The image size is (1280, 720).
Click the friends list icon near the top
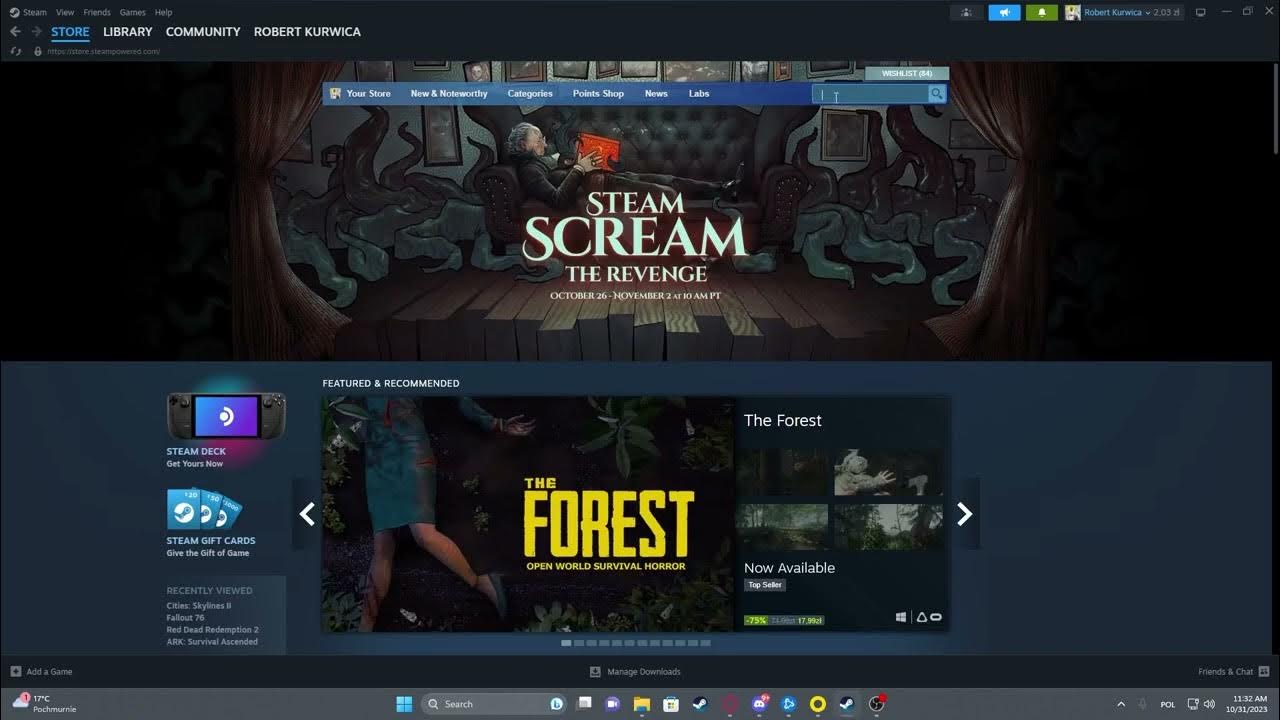pos(965,11)
